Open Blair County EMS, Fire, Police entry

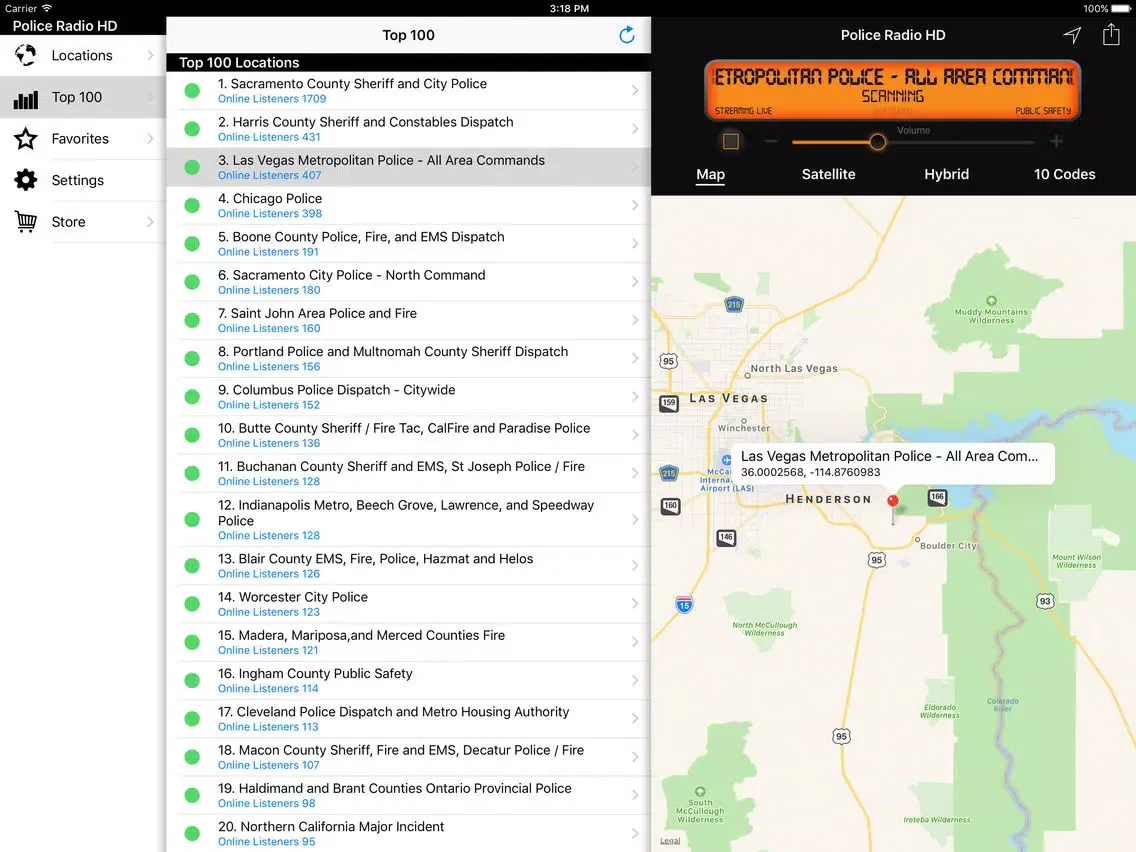[x=409, y=566]
